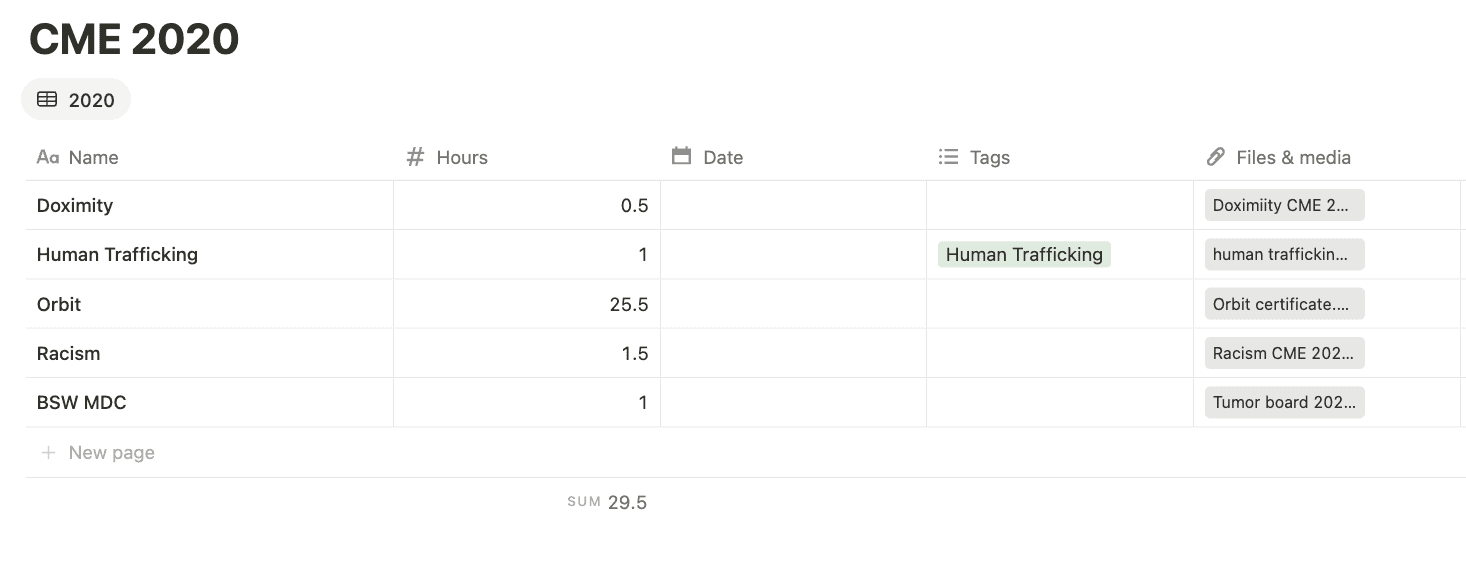This screenshot has width=1466, height=564.
Task: Open the Doximiity CME file attachment
Action: tap(1284, 205)
